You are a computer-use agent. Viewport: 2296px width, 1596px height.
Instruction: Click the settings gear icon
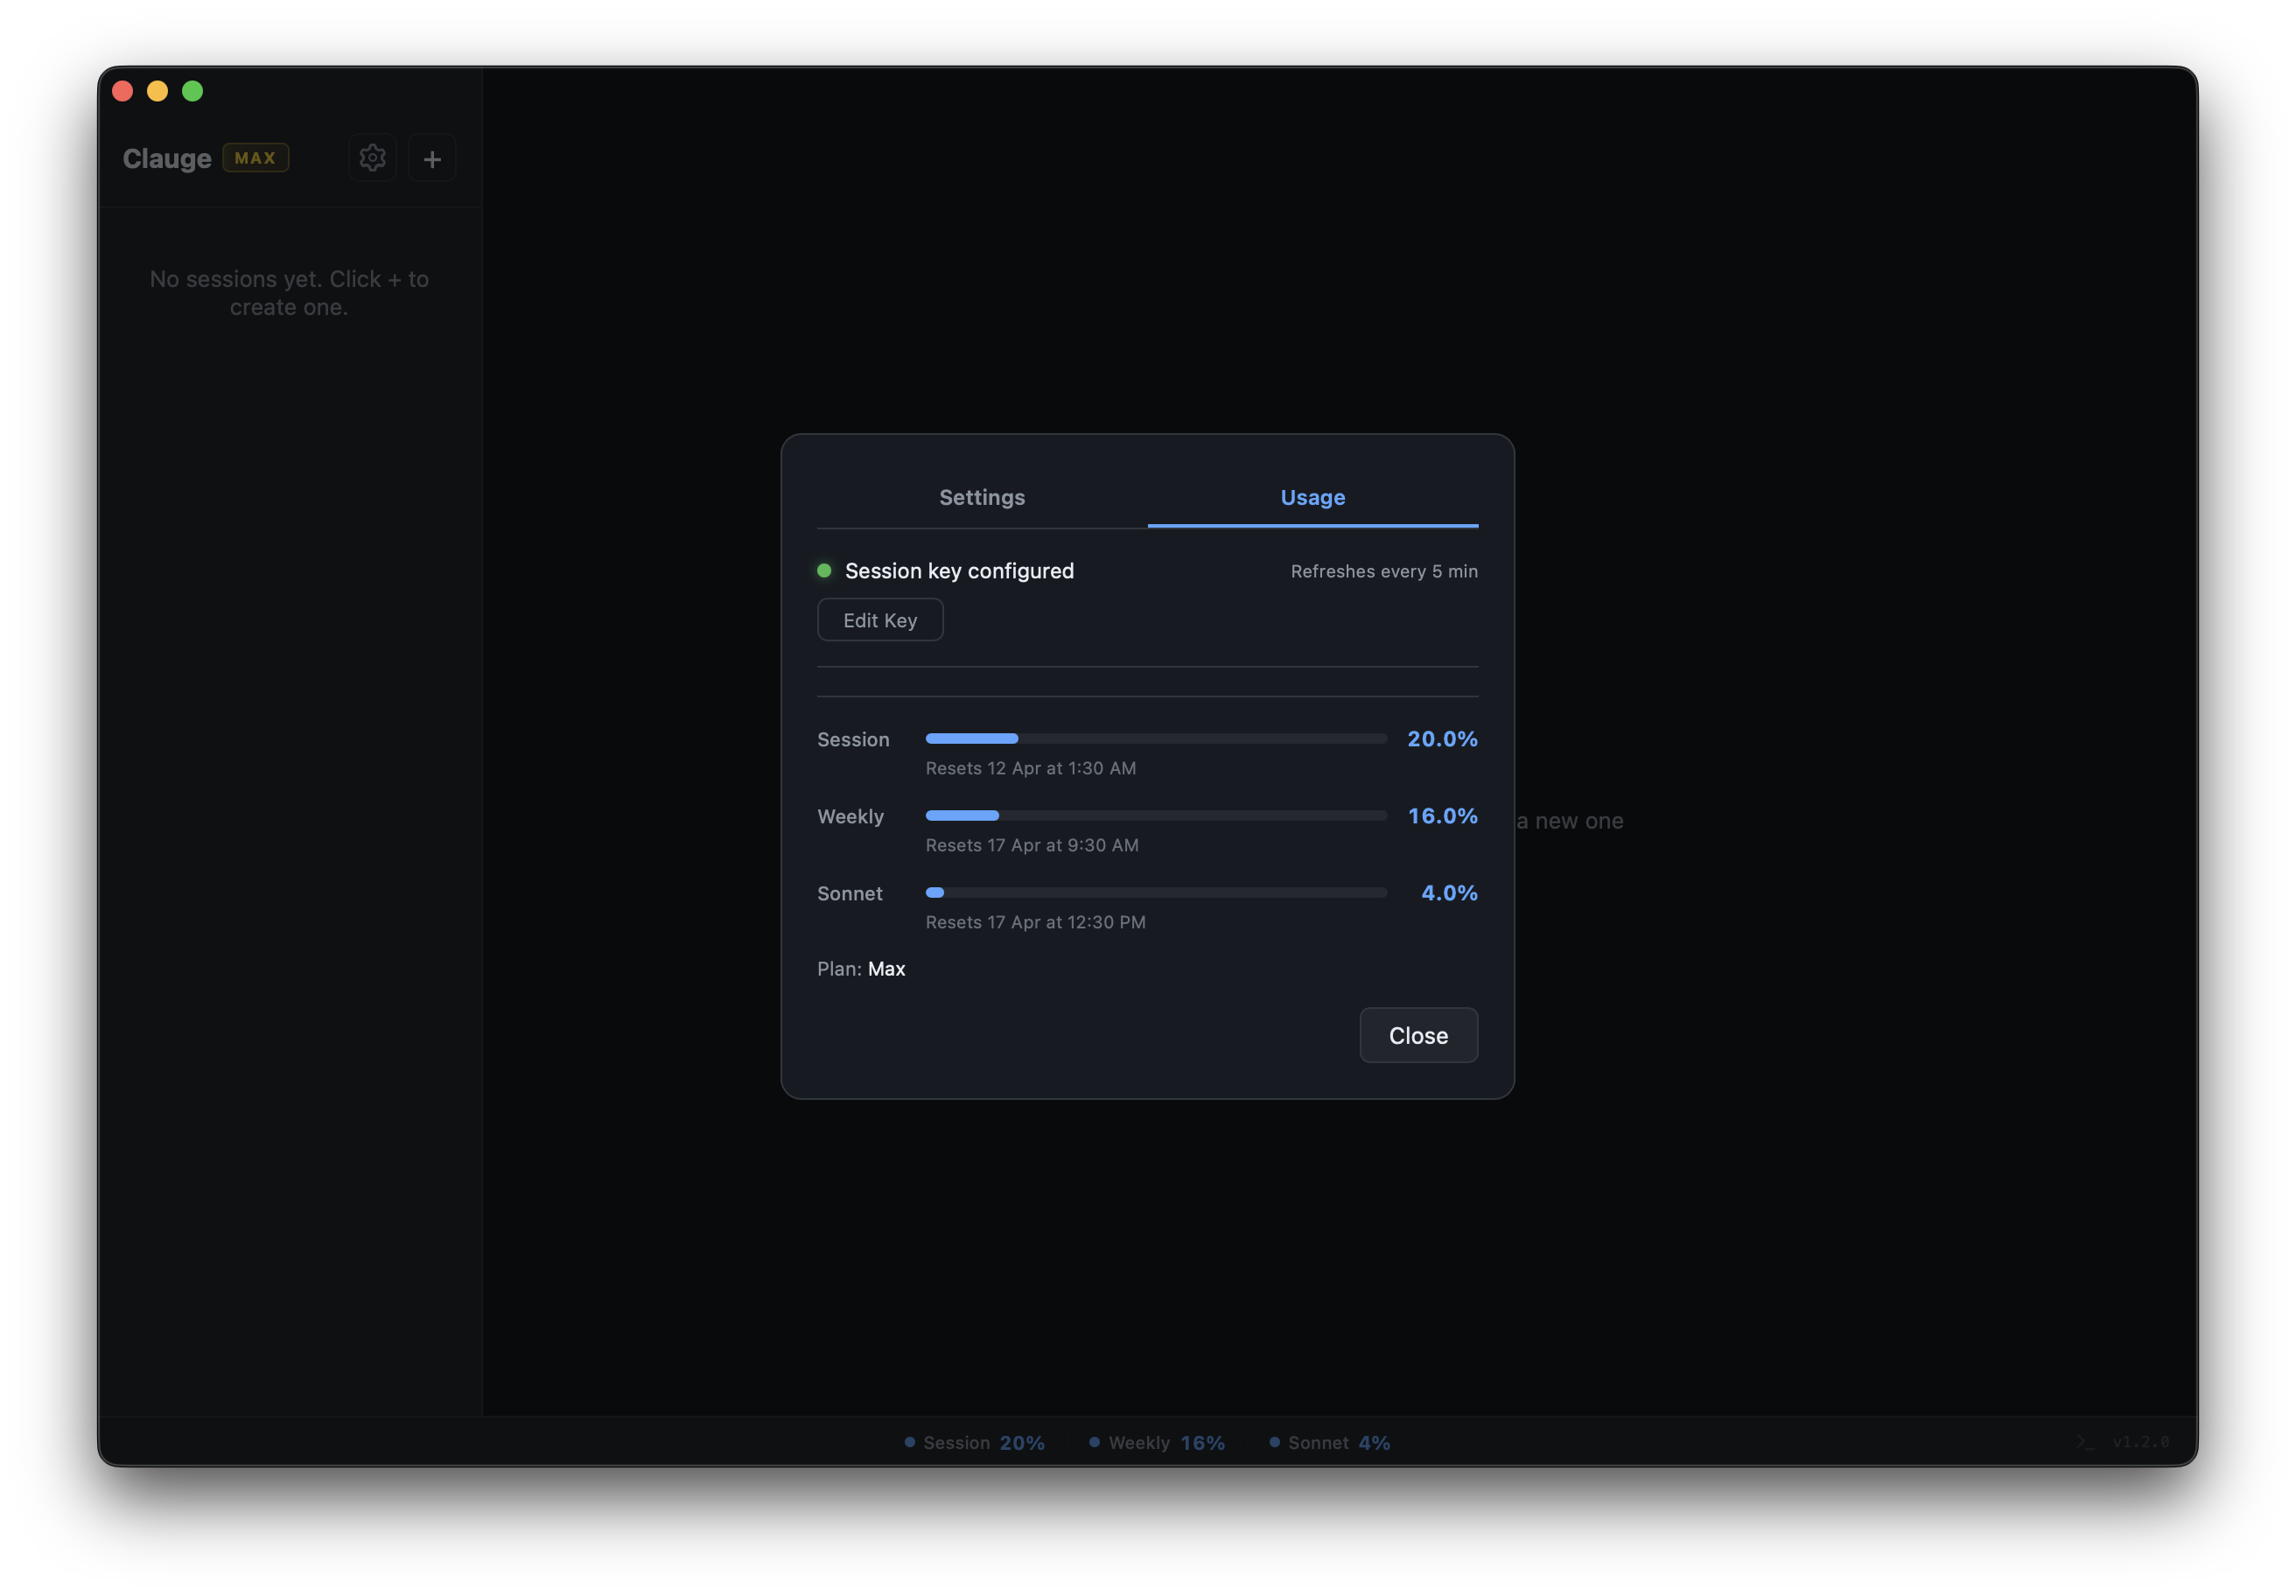coord(372,158)
